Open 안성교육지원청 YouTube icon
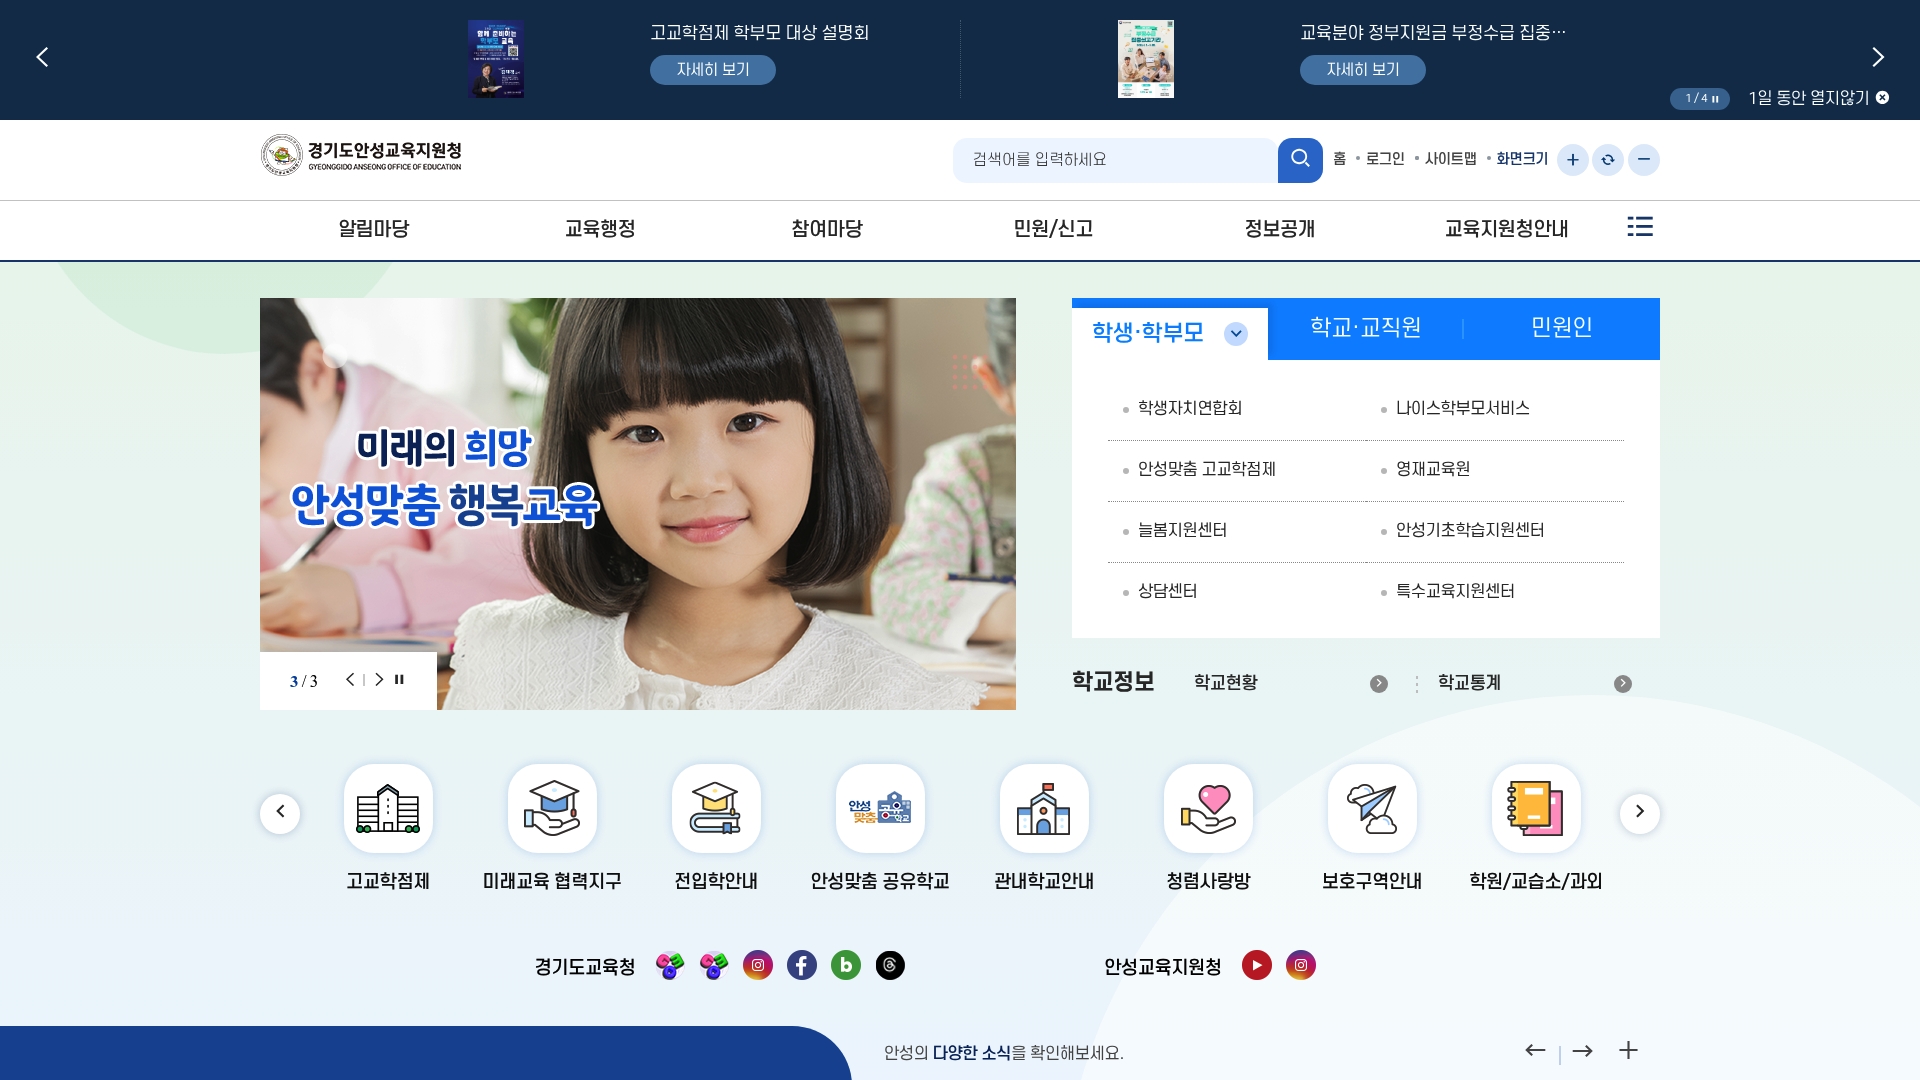The image size is (1920, 1080). coord(1257,965)
